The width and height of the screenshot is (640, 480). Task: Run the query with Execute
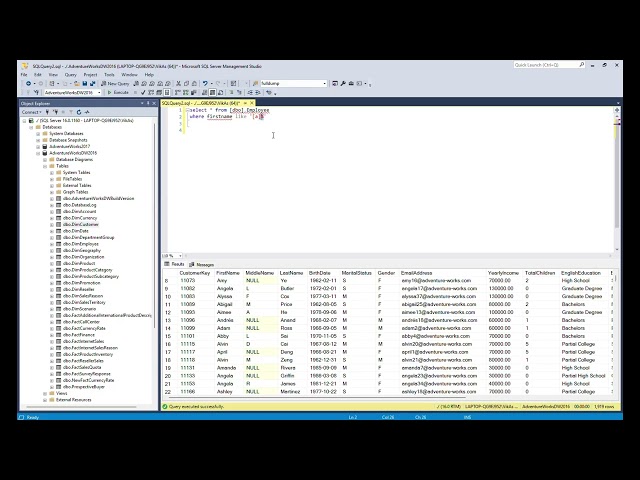click(118, 93)
